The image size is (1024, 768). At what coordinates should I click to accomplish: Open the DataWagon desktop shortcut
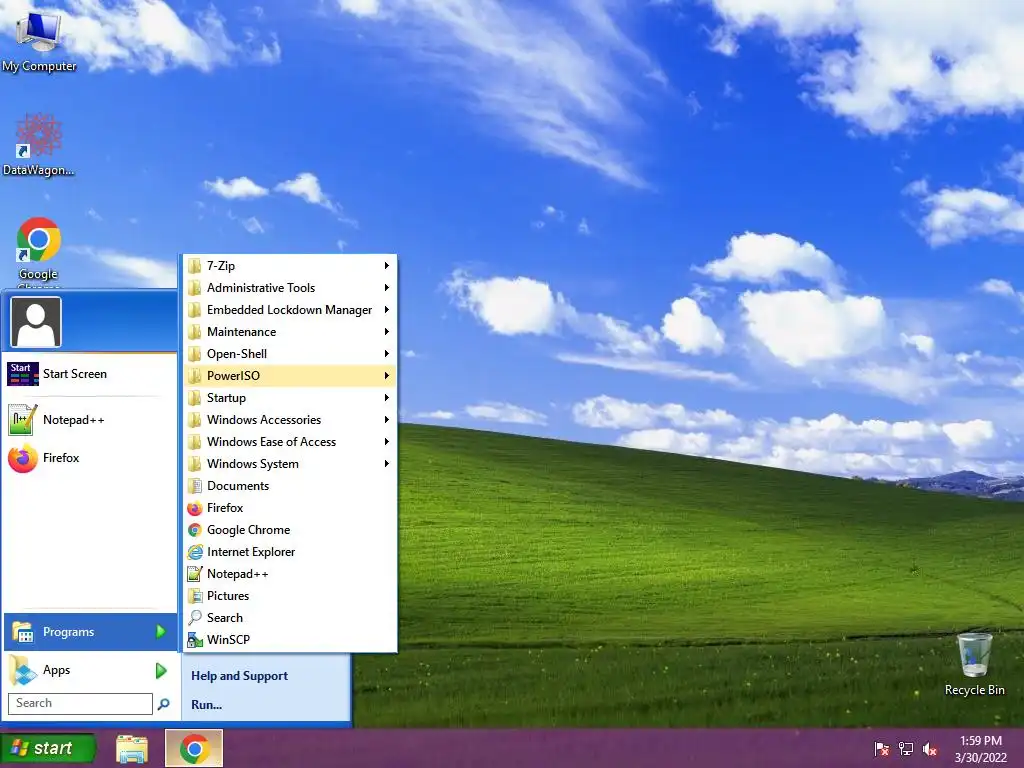[39, 144]
